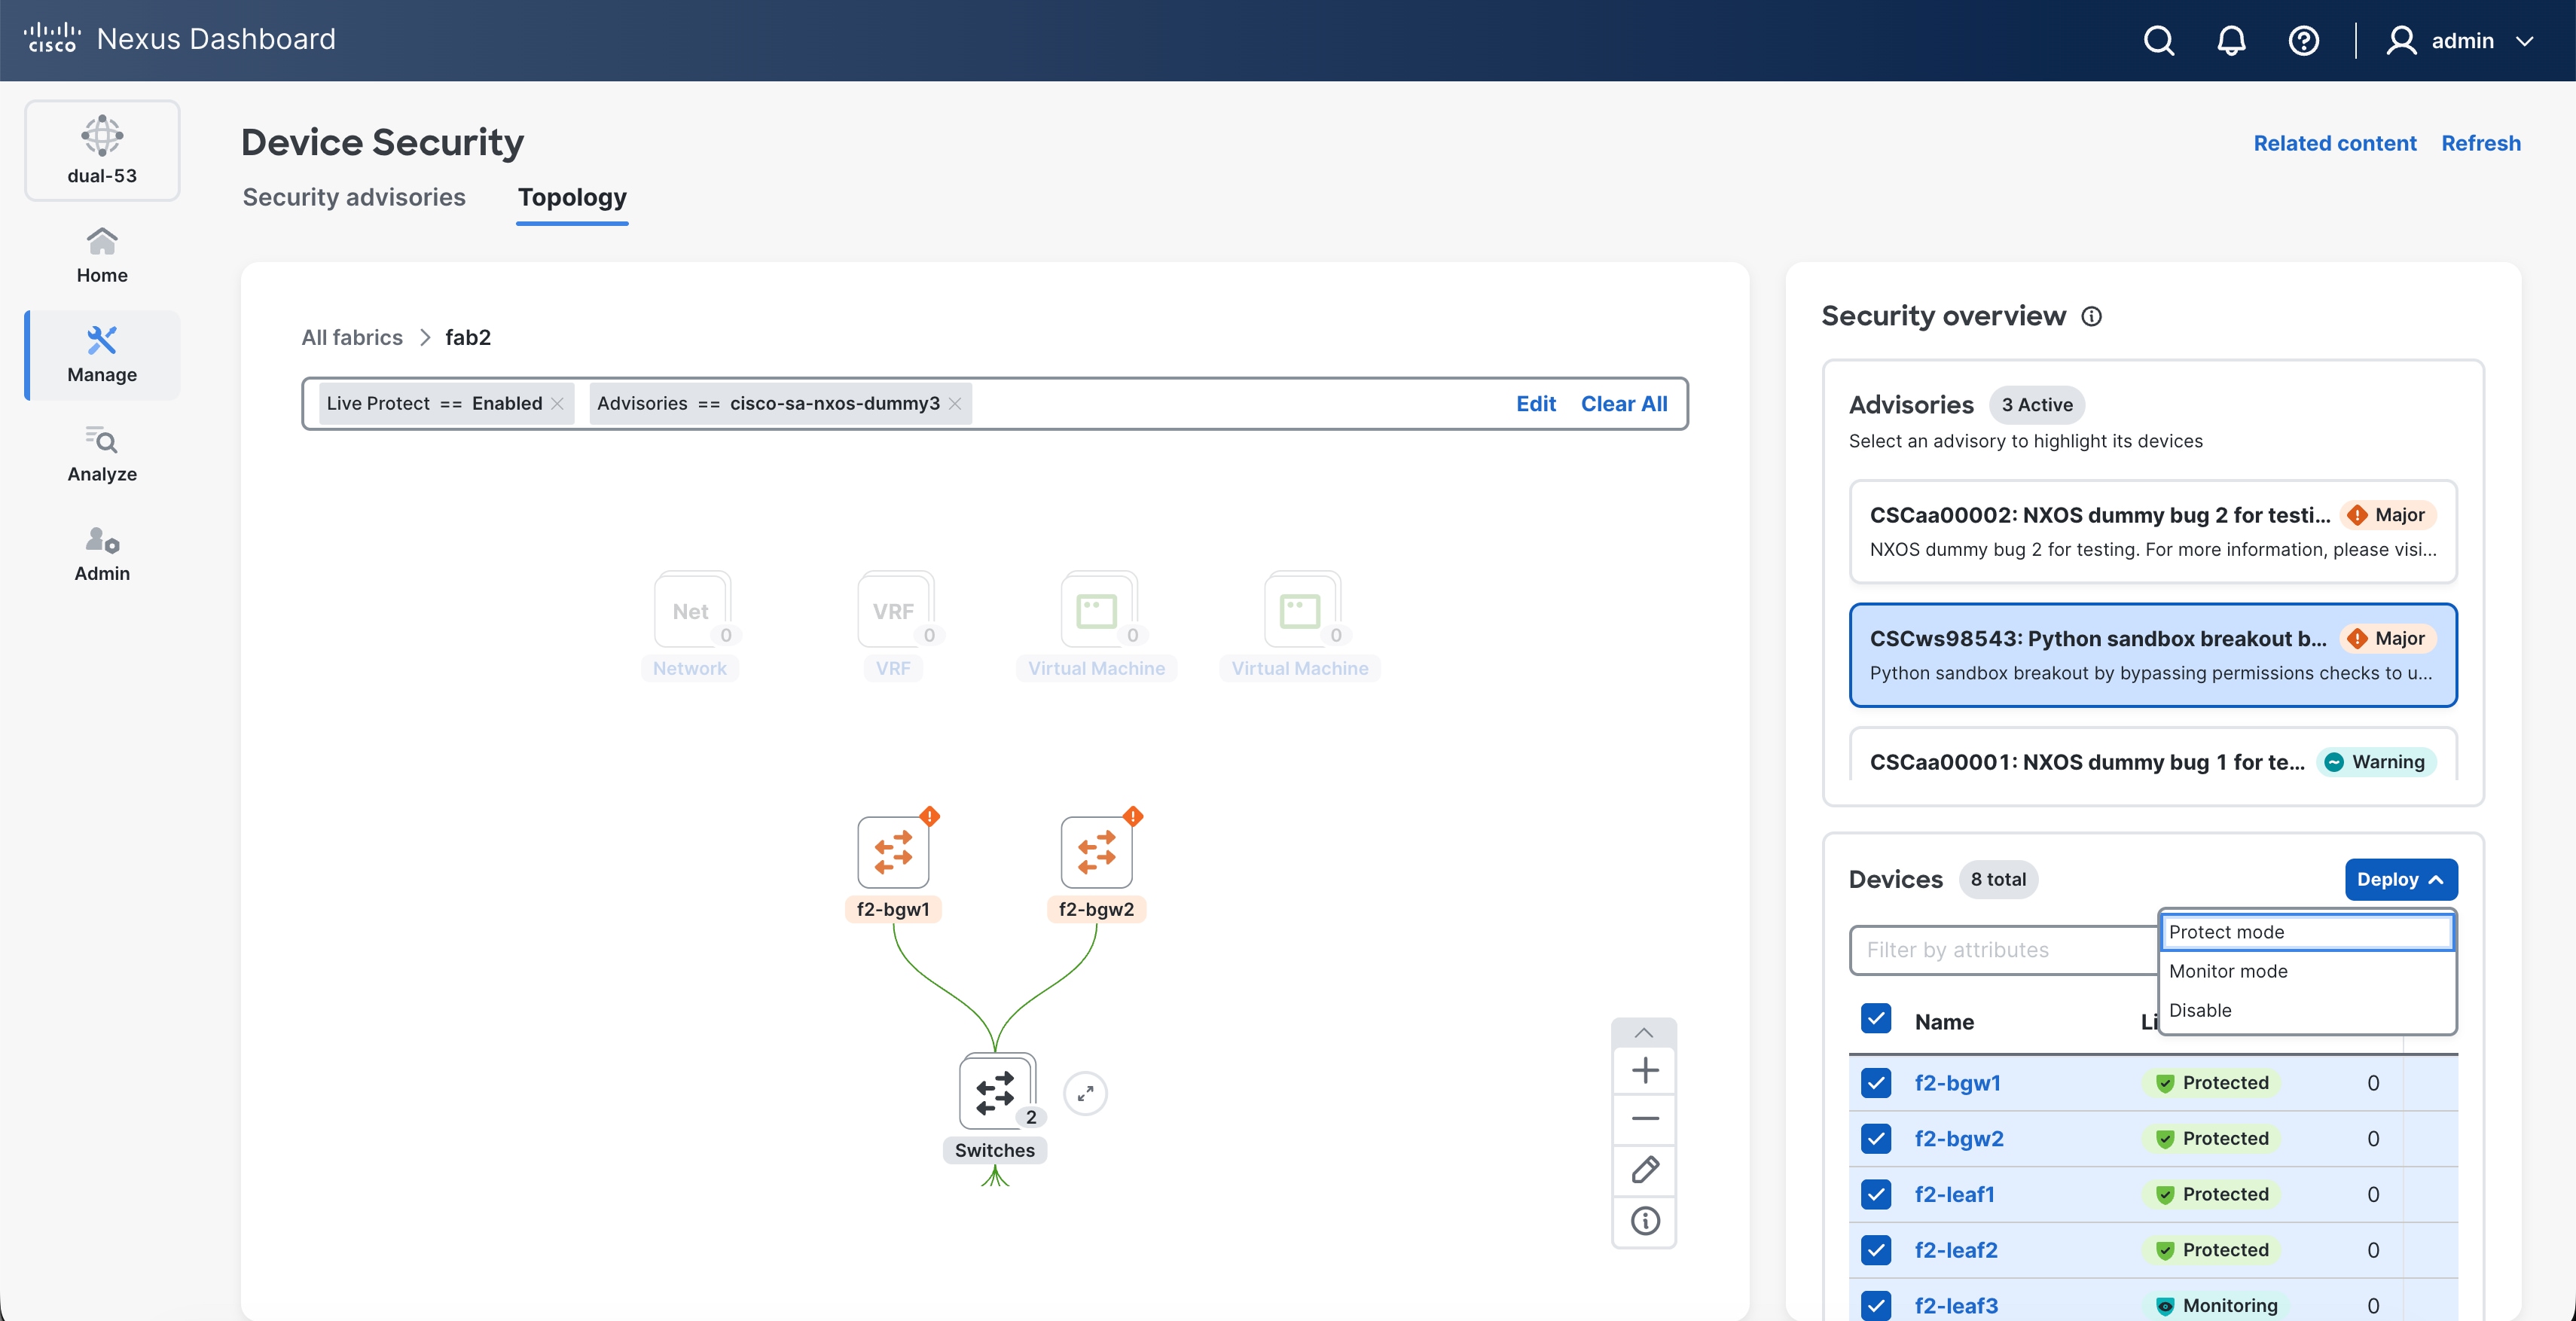Screen dimensions: 2576x1321
Task: Select advisory CSCaa00001 card
Action: click(x=2152, y=754)
